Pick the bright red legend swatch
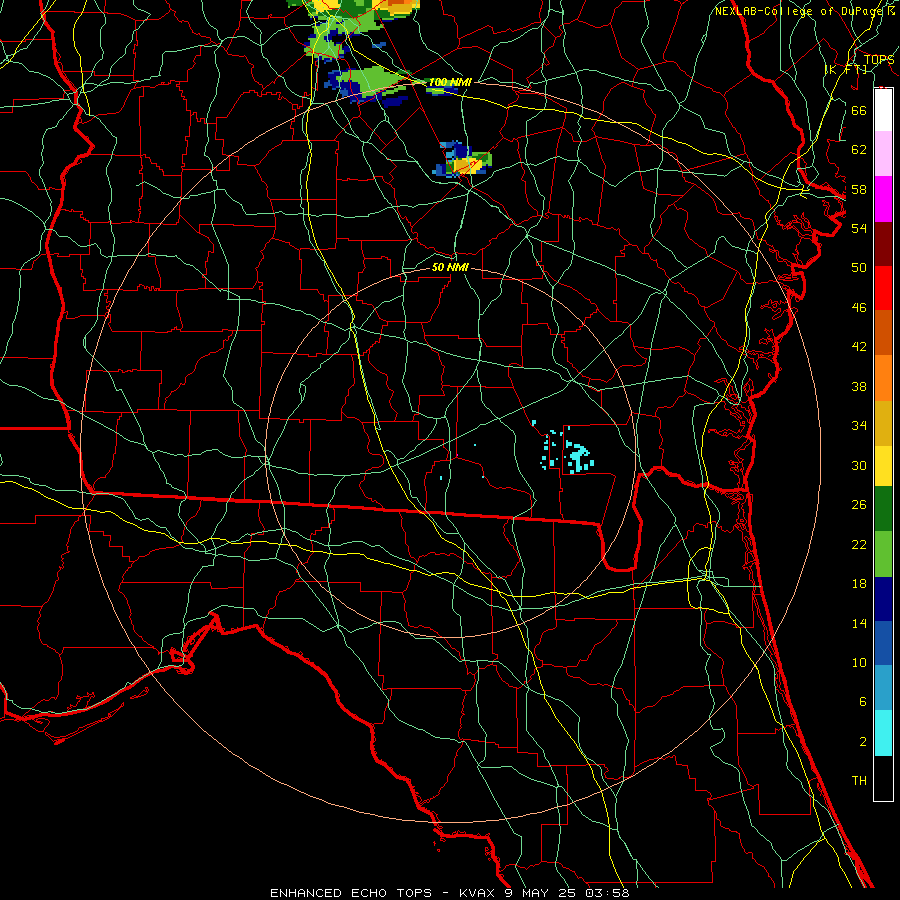Viewport: 900px width, 900px height. pos(883,288)
